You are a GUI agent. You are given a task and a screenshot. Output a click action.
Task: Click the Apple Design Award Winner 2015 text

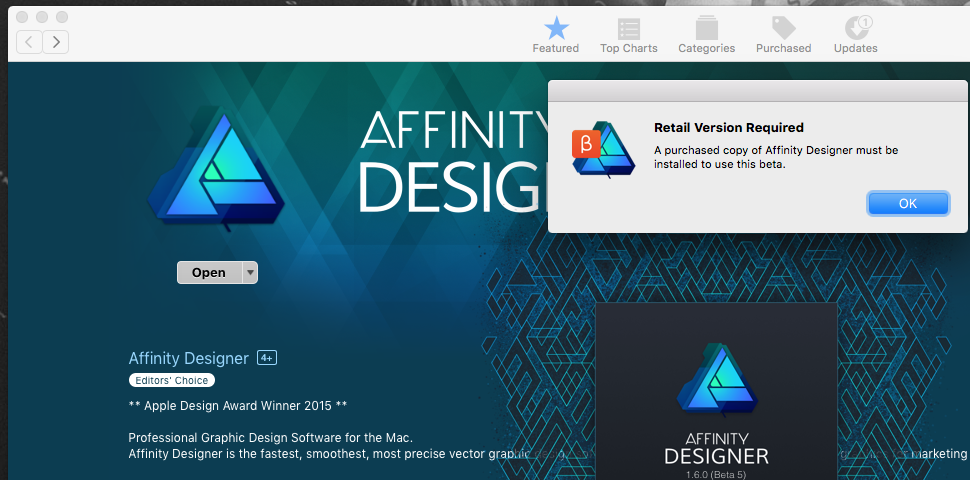(238, 406)
